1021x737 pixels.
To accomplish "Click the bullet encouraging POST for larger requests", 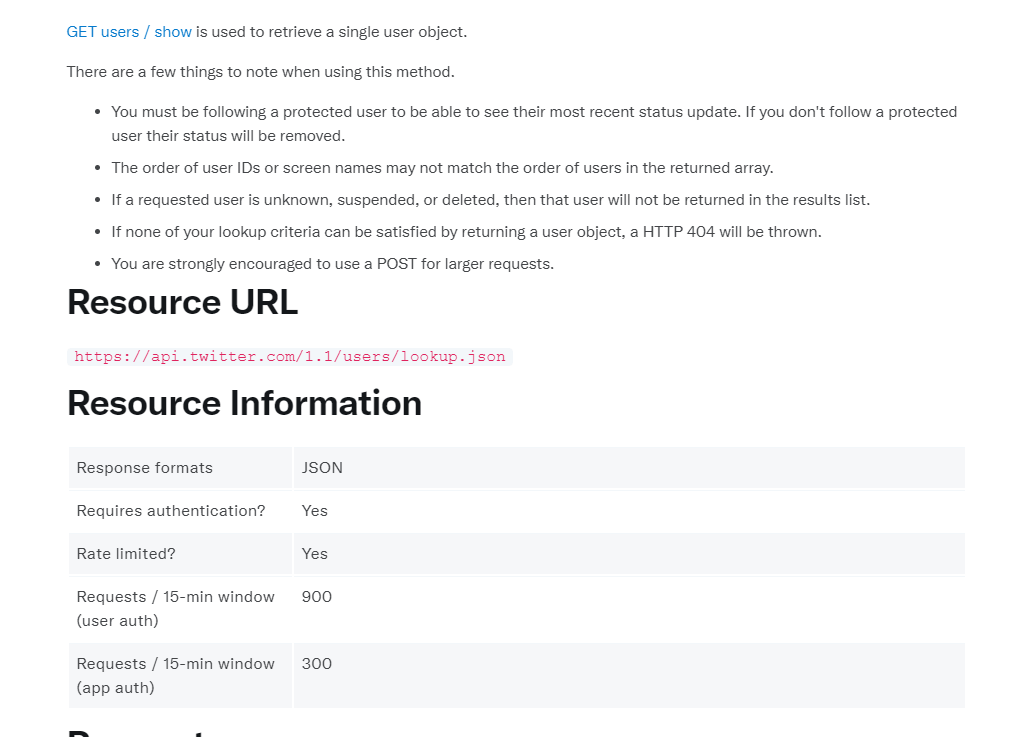I will 332,264.
